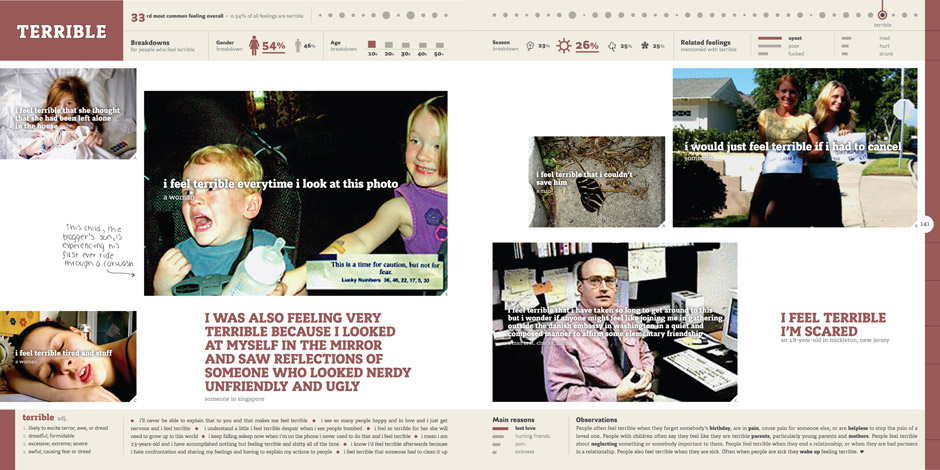Click the 'i would just feel terrible' caption

click(x=793, y=146)
